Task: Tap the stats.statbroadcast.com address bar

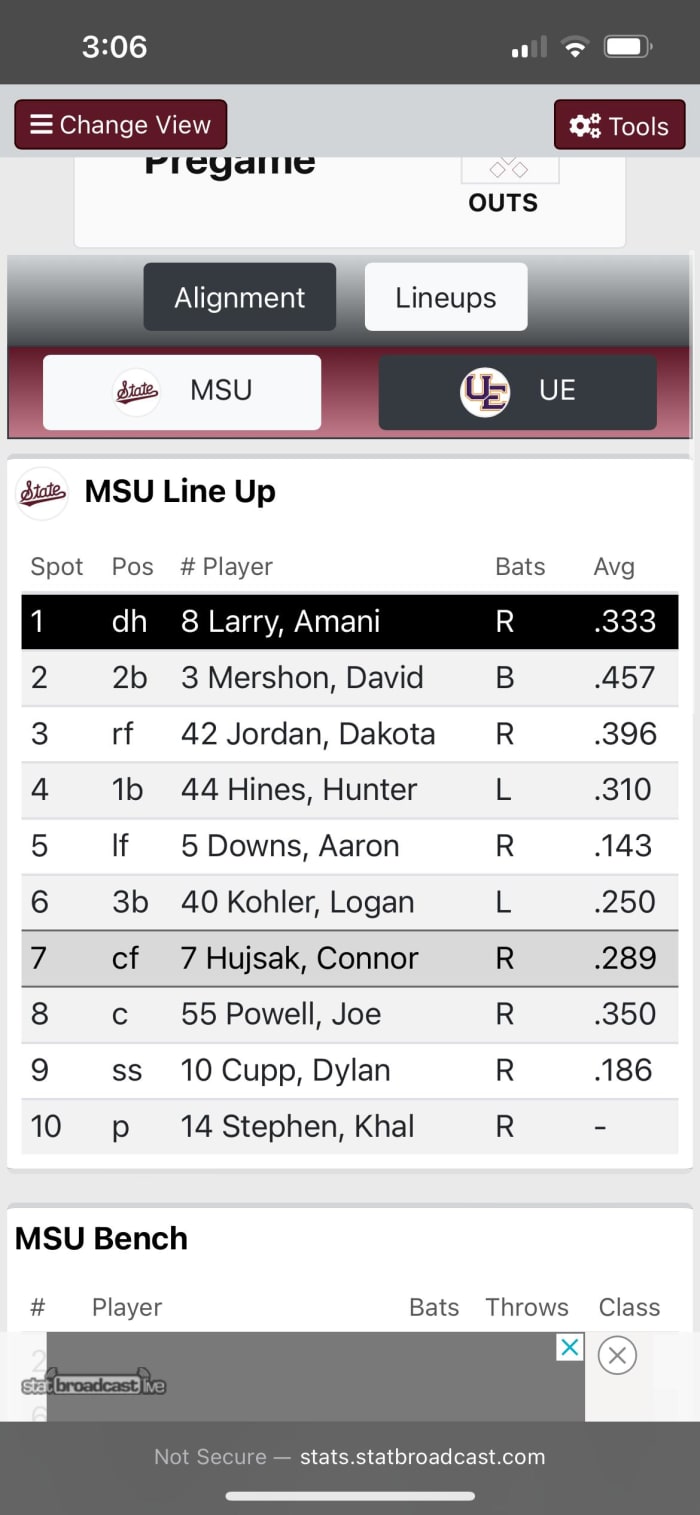Action: (350, 1457)
